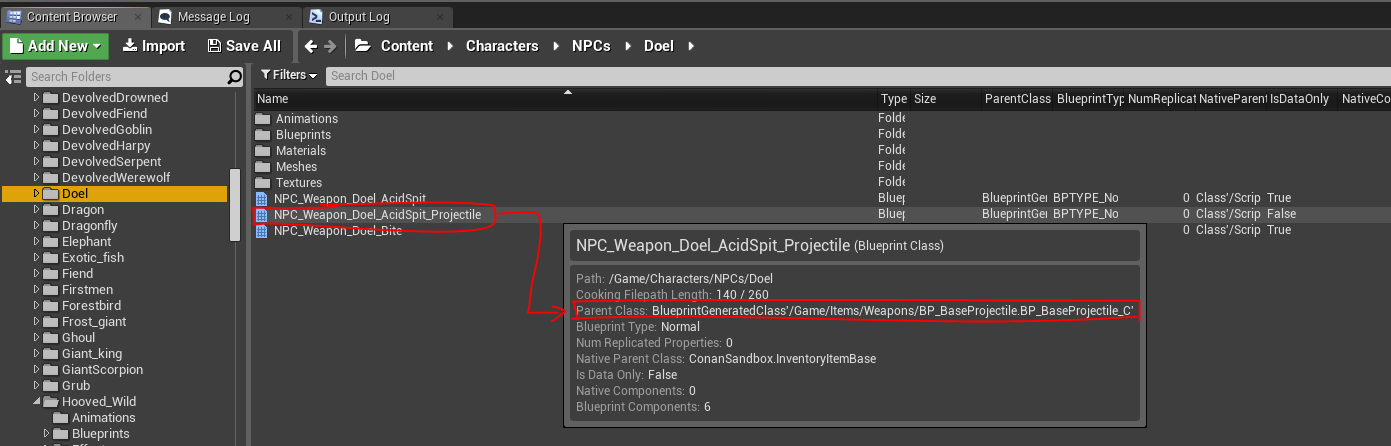Open the Filters dropdown

pyautogui.click(x=288, y=75)
